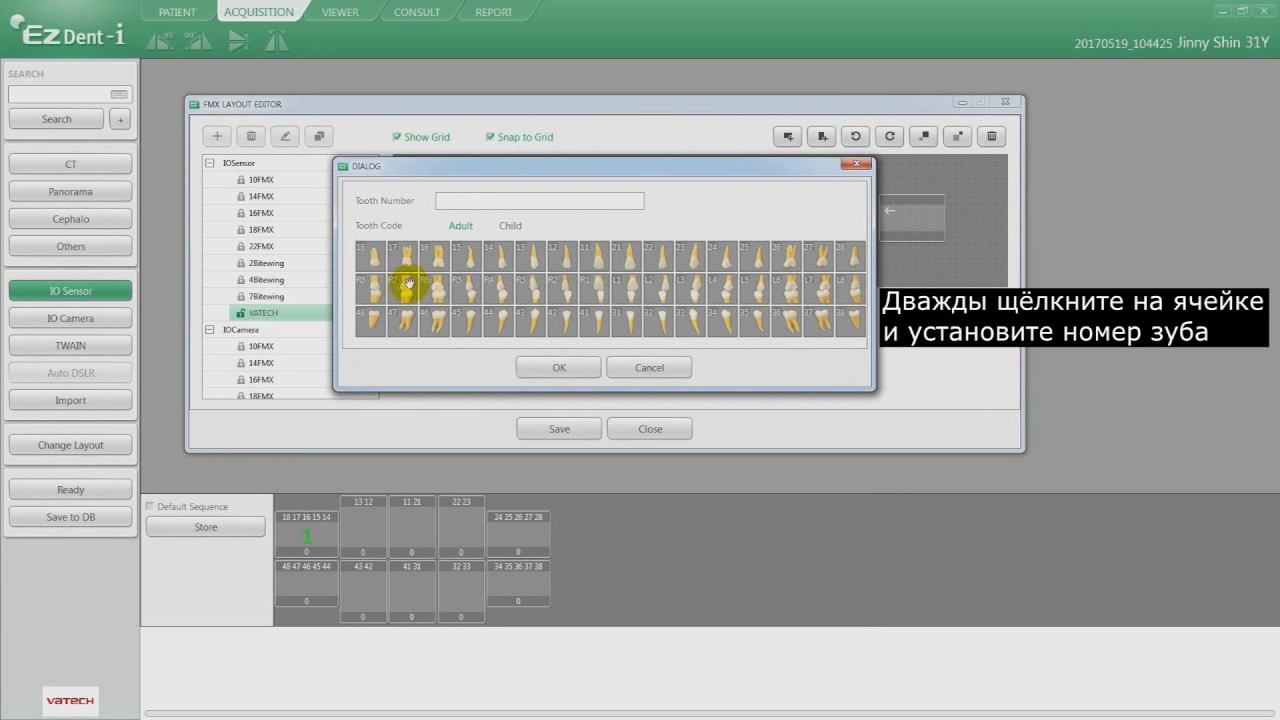
Task: Click the rotate clockwise icon in layout editor
Action: (889, 136)
